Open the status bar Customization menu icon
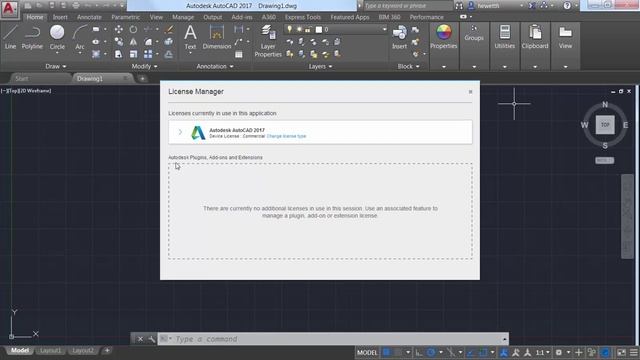 click(633, 352)
